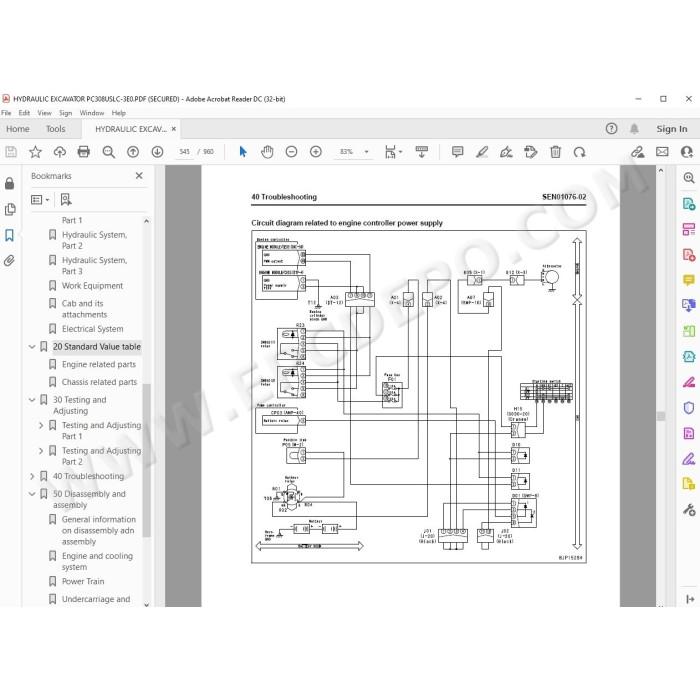Go to previous page arrow
Screen dimensions: 700x700
(x=133, y=152)
